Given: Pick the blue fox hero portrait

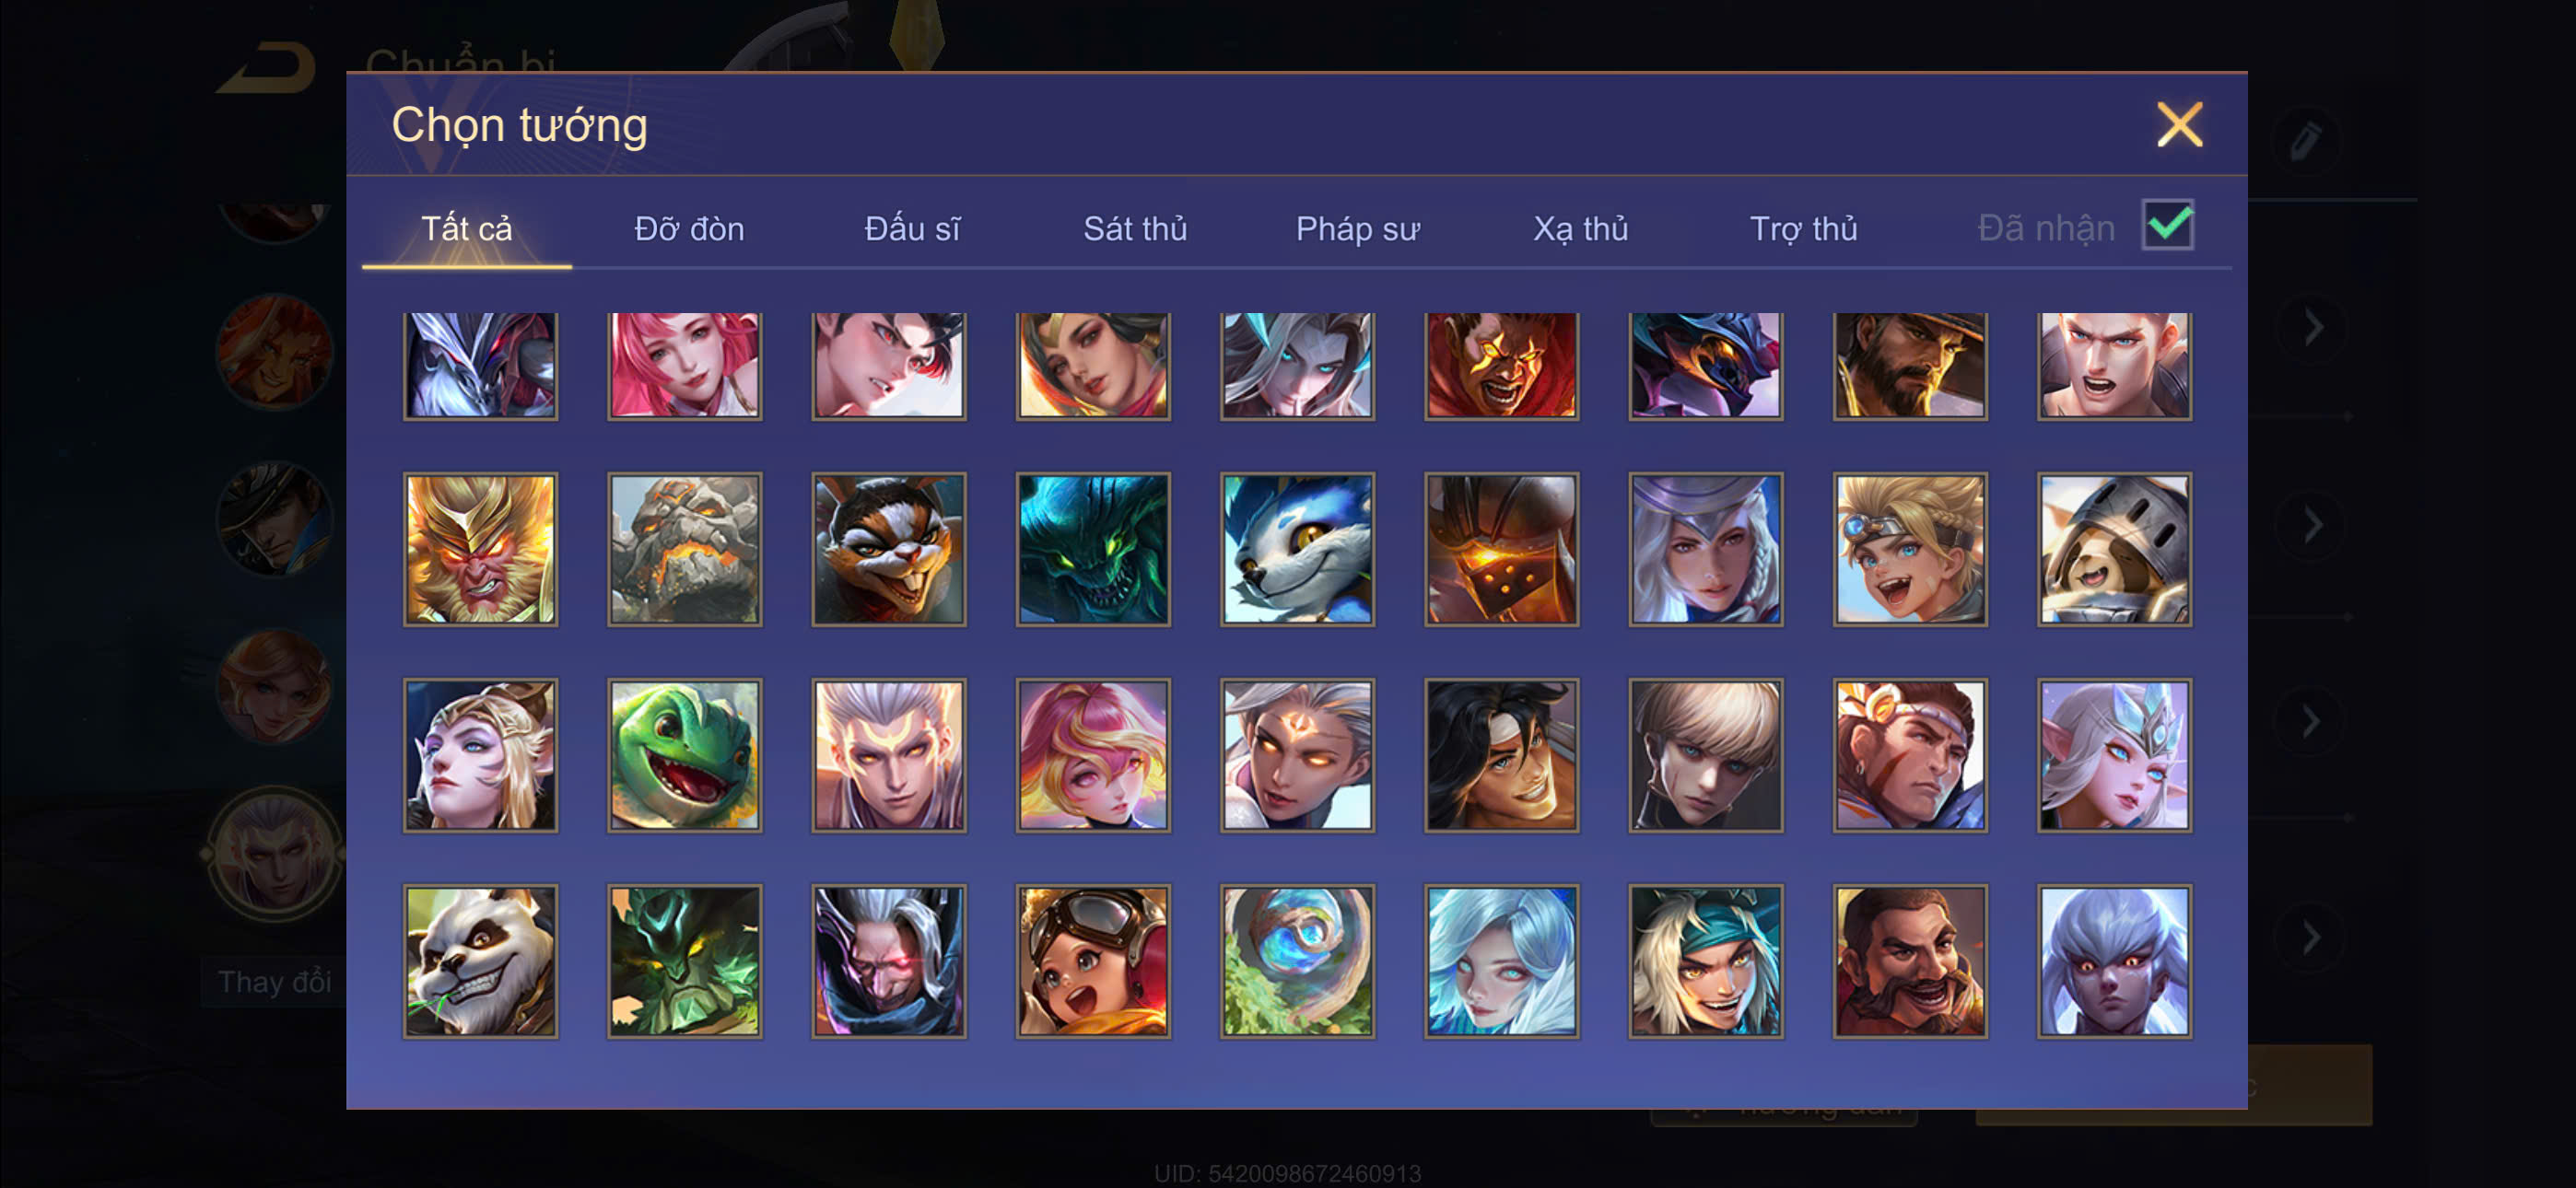Looking at the screenshot, I should point(1297,549).
